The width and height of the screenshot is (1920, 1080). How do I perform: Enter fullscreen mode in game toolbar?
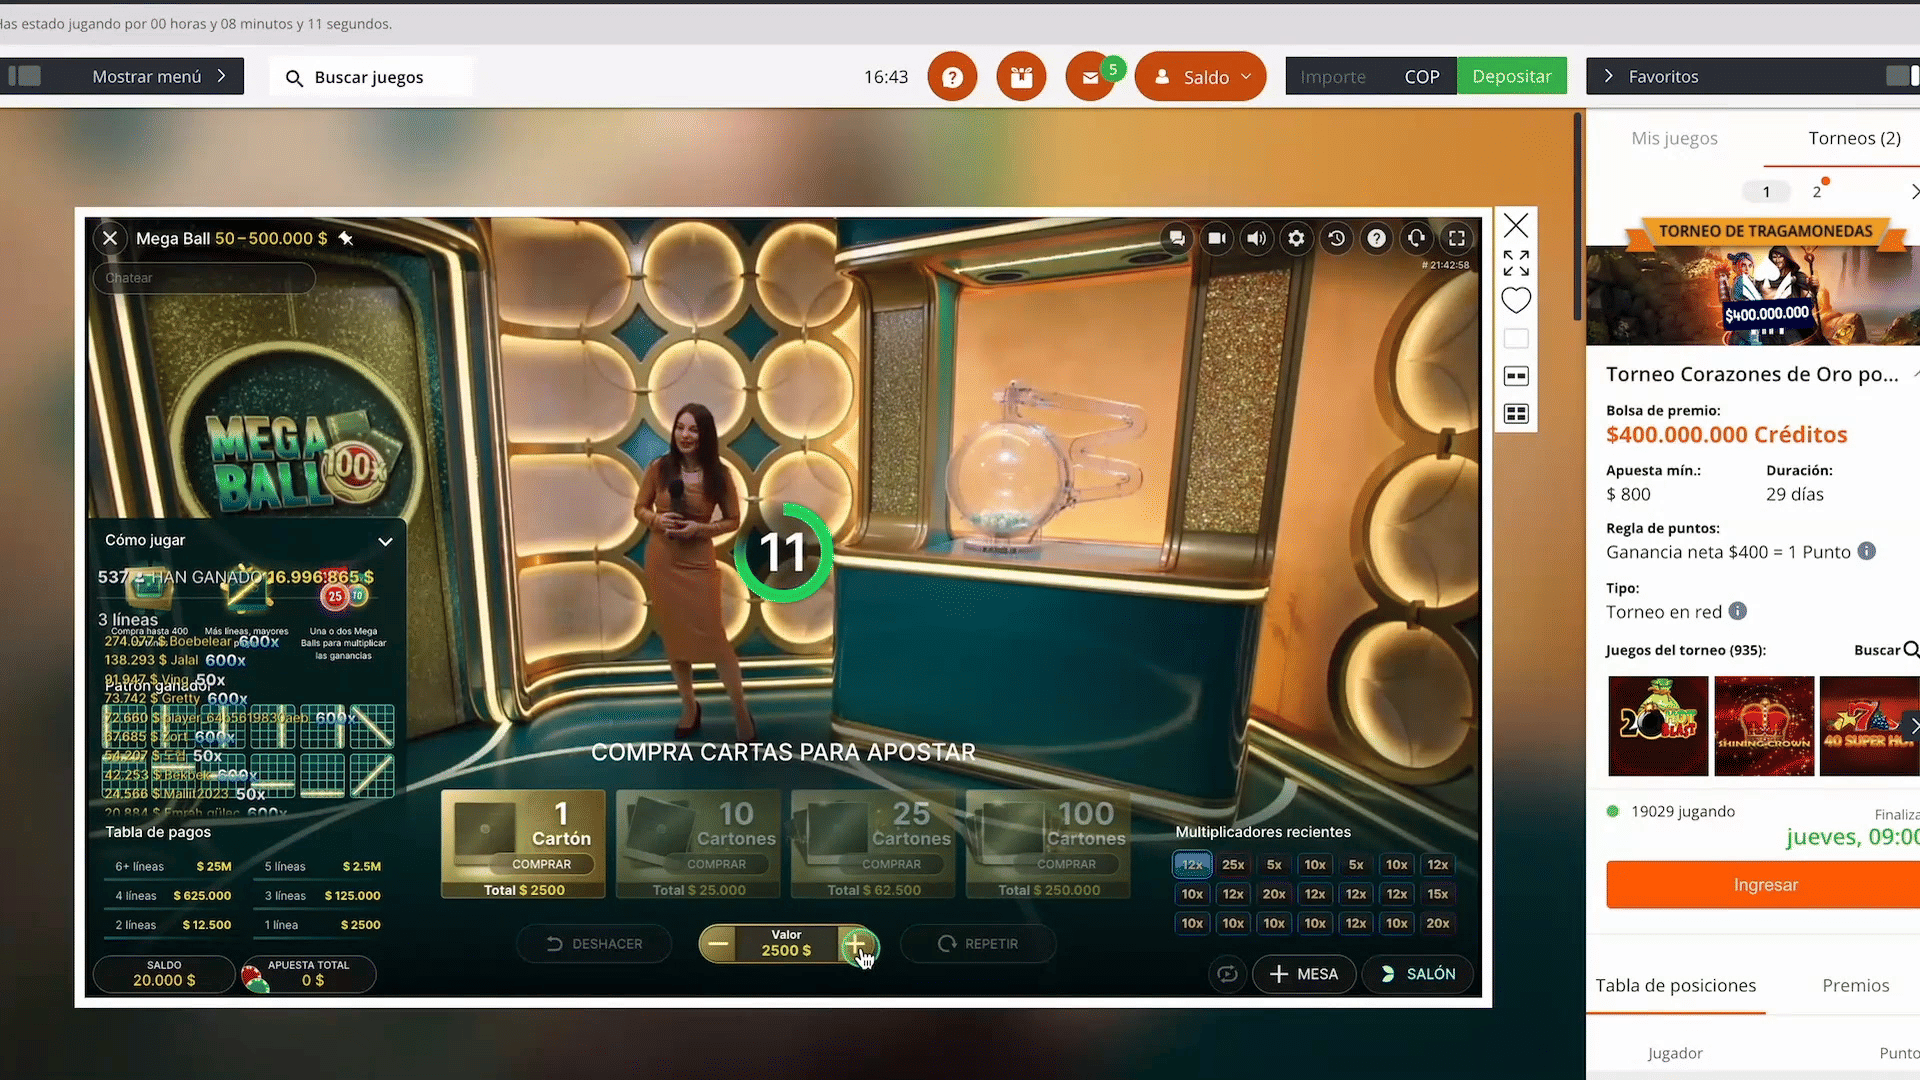(x=1457, y=238)
